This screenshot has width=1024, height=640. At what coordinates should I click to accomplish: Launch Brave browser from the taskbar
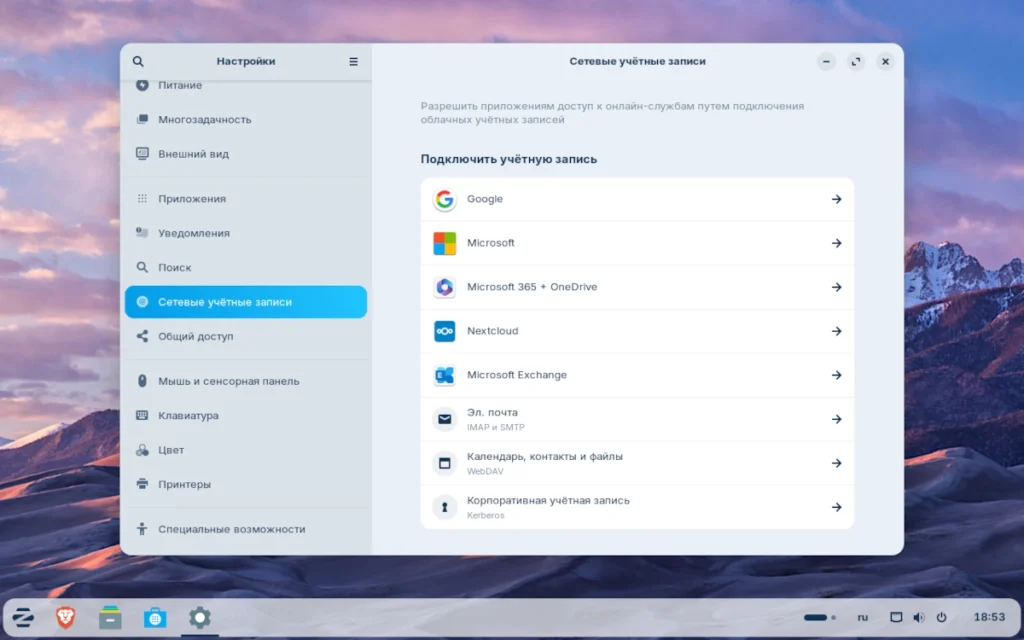(65, 617)
